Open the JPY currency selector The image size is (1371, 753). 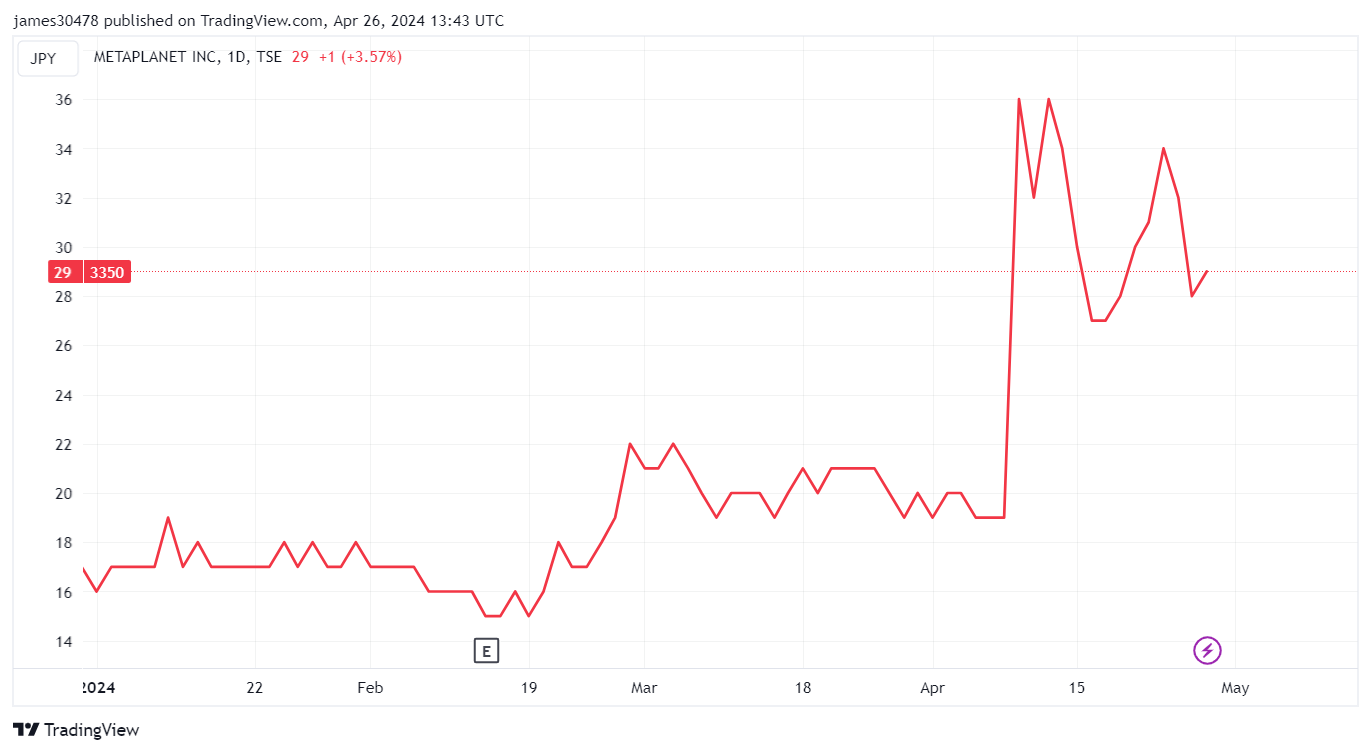tap(44, 58)
